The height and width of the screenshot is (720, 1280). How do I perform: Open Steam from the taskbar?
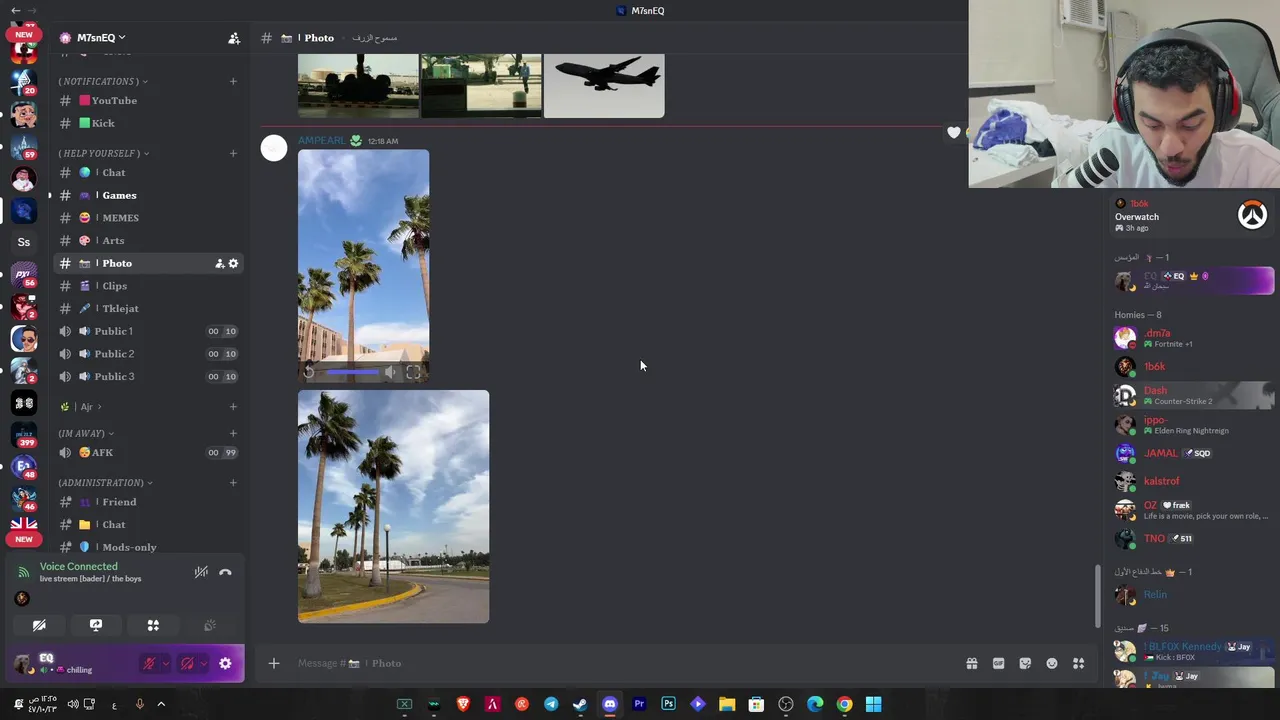(x=580, y=705)
